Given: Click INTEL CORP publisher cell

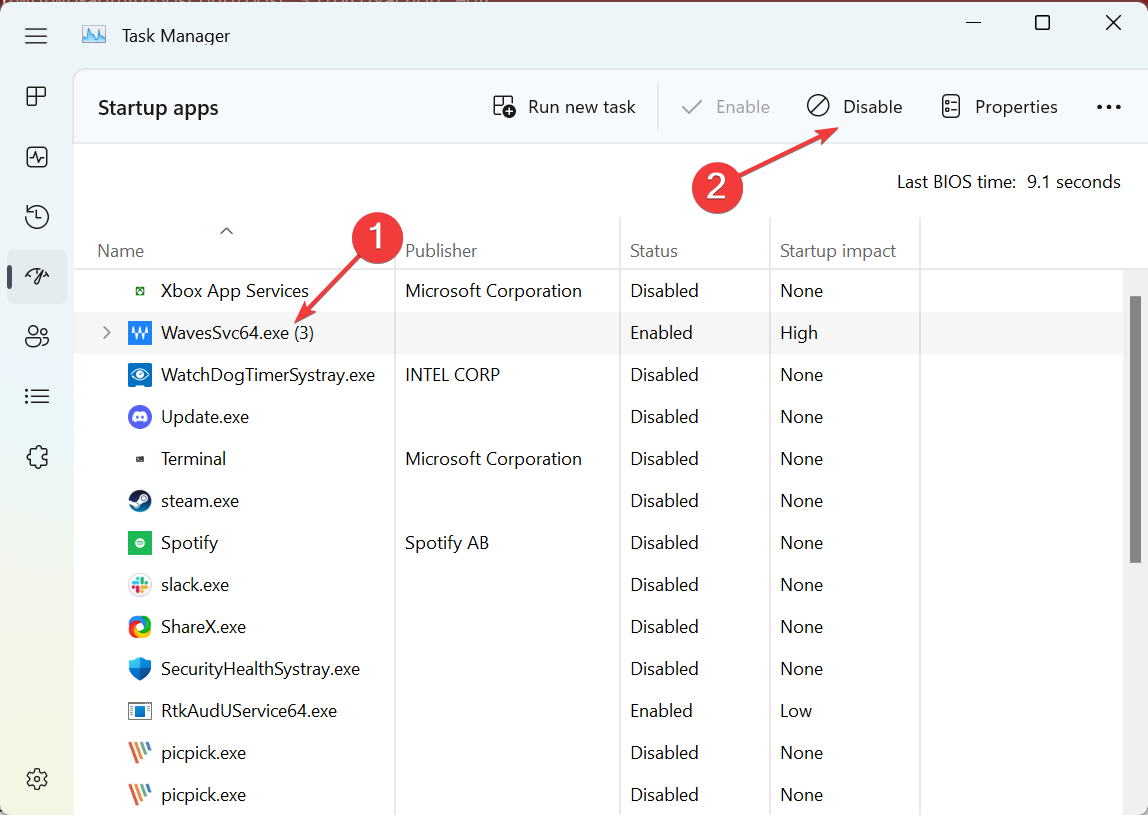Looking at the screenshot, I should (452, 375).
